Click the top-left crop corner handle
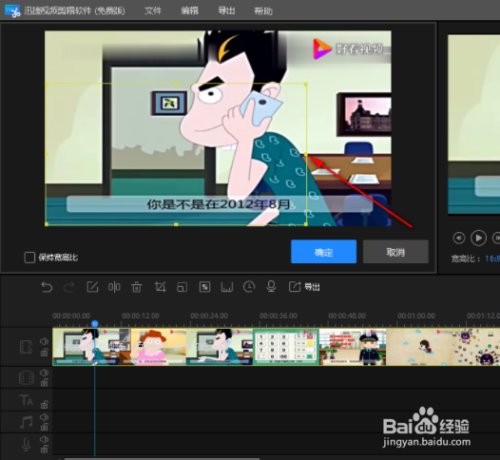500x460 pixels. (47, 84)
